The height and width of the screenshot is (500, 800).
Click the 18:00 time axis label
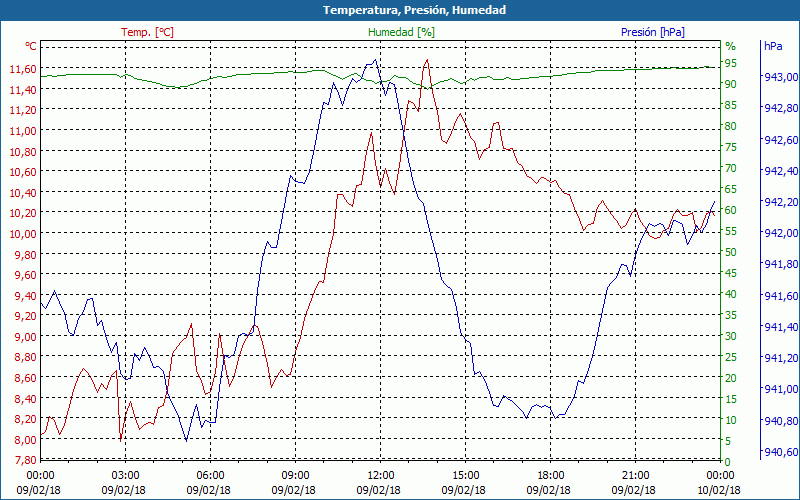point(551,476)
